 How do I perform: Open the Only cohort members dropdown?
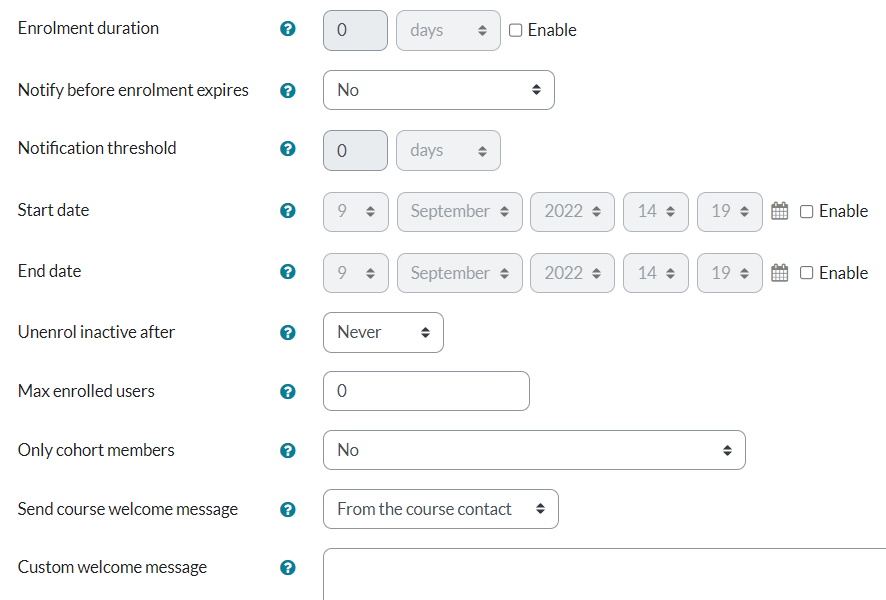(534, 450)
